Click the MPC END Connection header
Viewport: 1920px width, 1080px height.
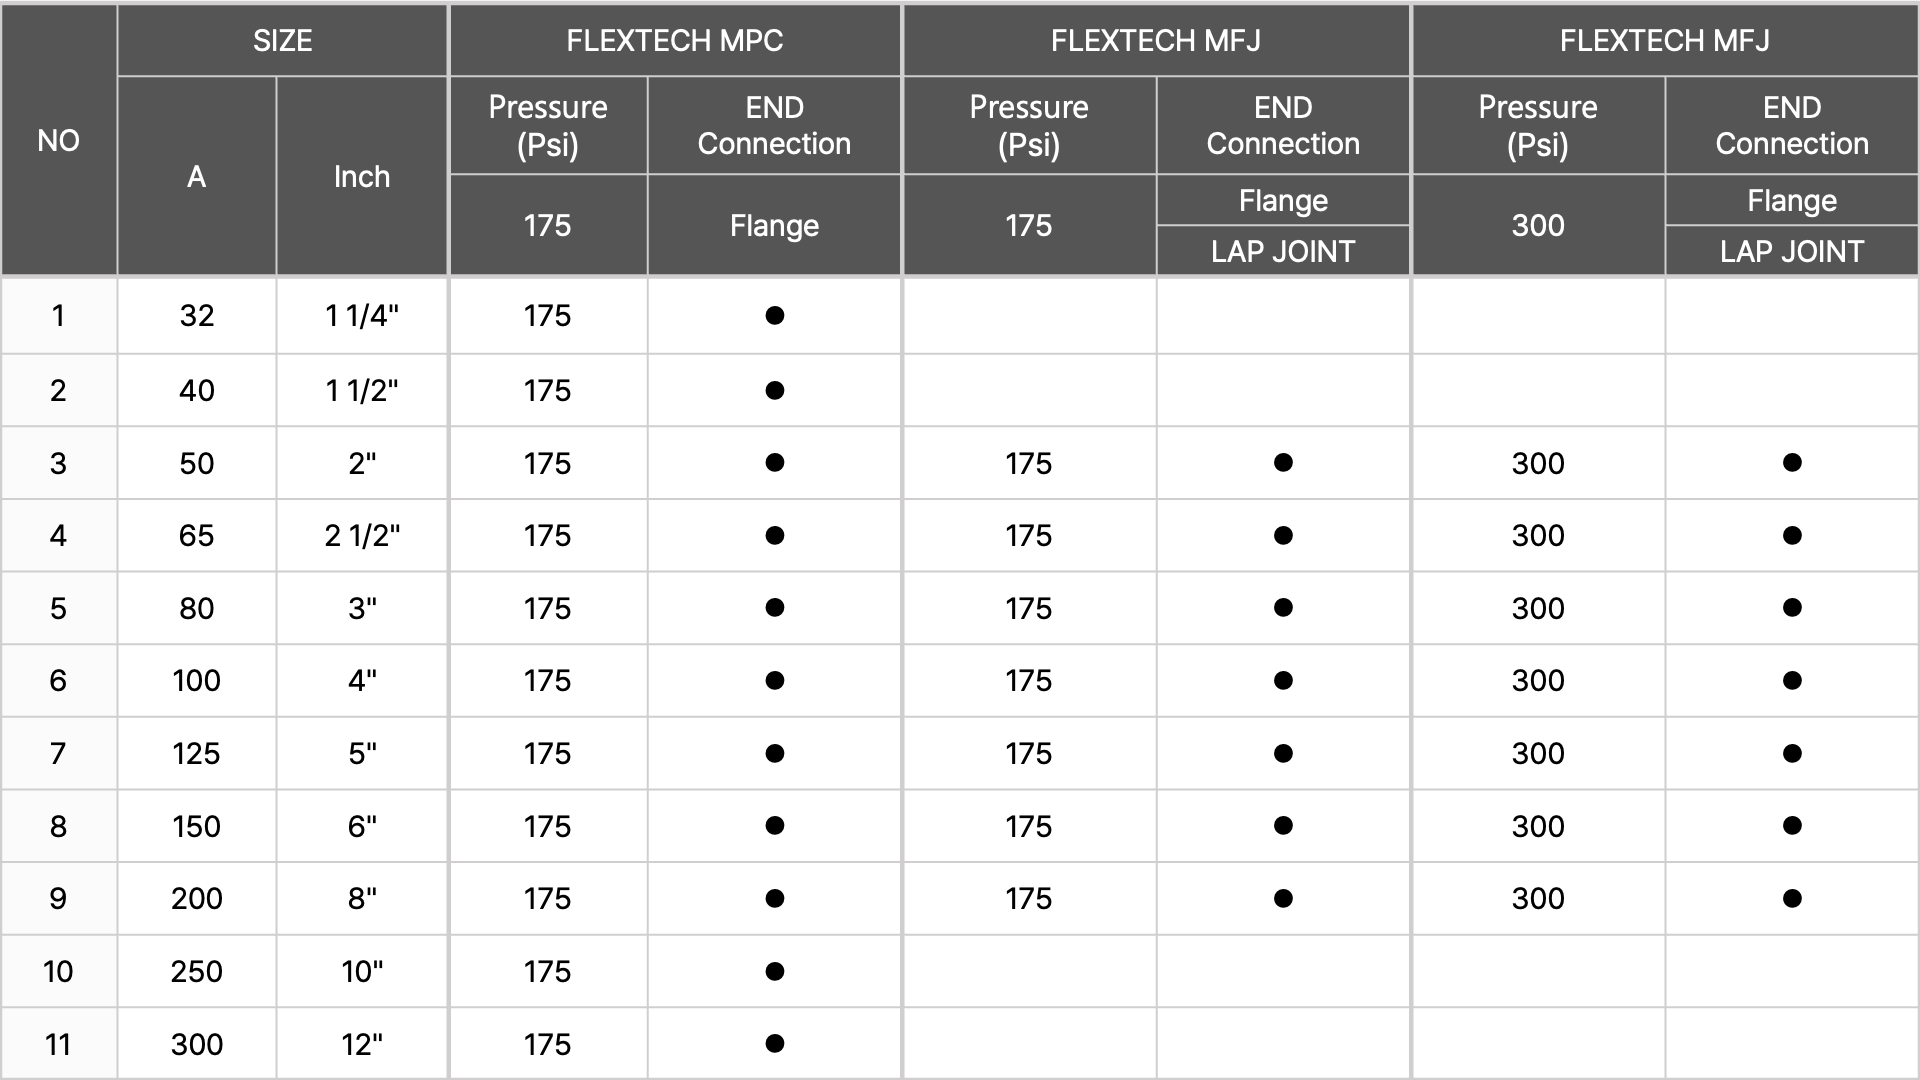774,125
